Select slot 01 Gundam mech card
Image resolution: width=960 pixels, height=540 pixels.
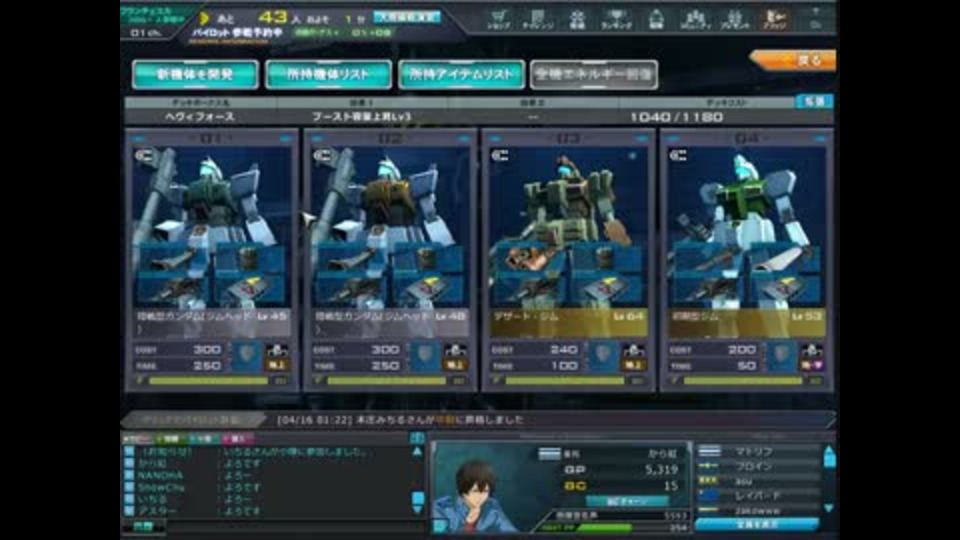pyautogui.click(x=211, y=260)
